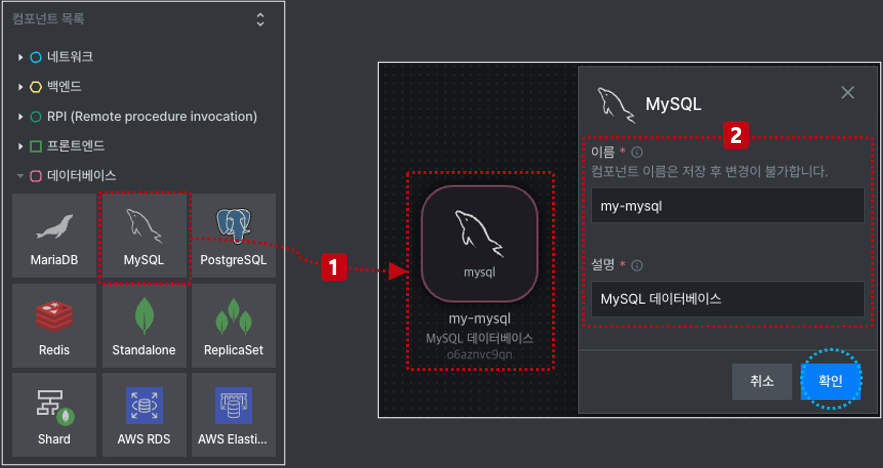Click the 확인 button
Screen dimensions: 883x468
[x=831, y=381]
